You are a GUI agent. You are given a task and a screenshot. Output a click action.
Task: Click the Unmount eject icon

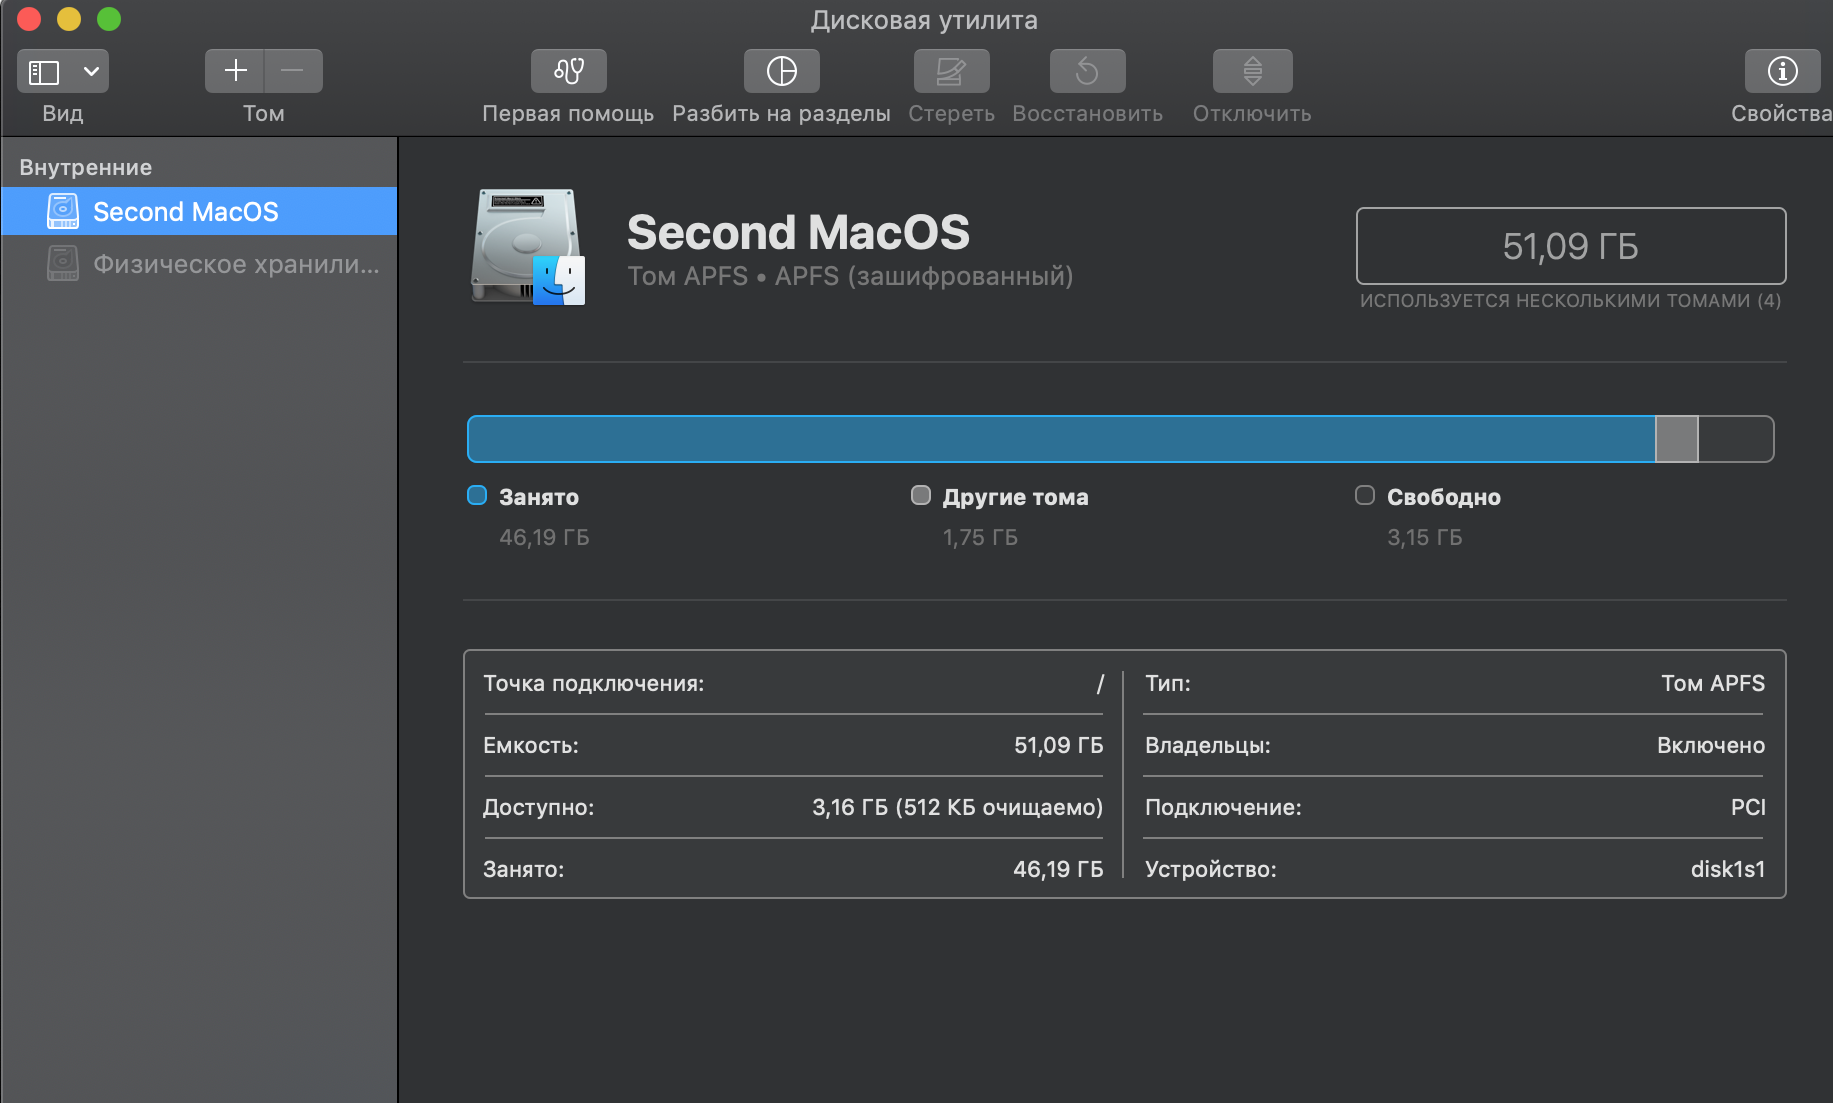1252,71
